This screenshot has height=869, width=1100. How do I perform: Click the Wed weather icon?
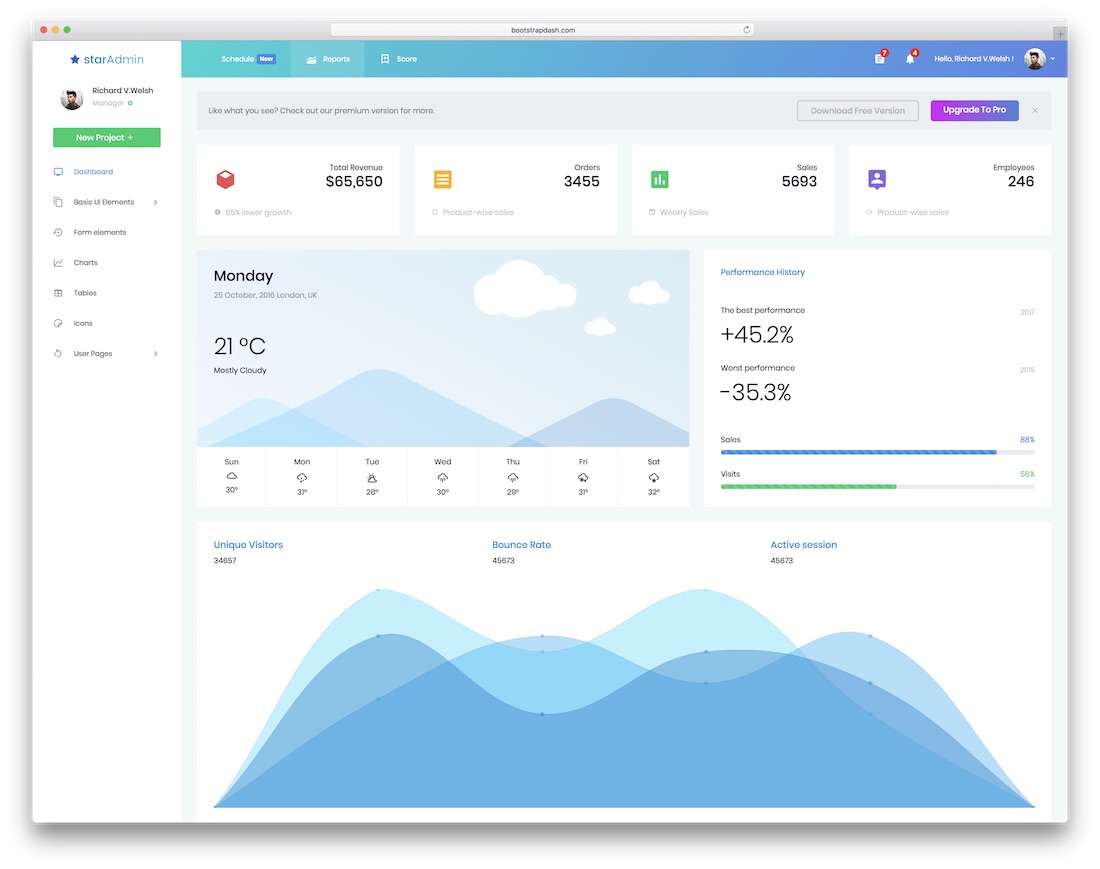[x=443, y=478]
